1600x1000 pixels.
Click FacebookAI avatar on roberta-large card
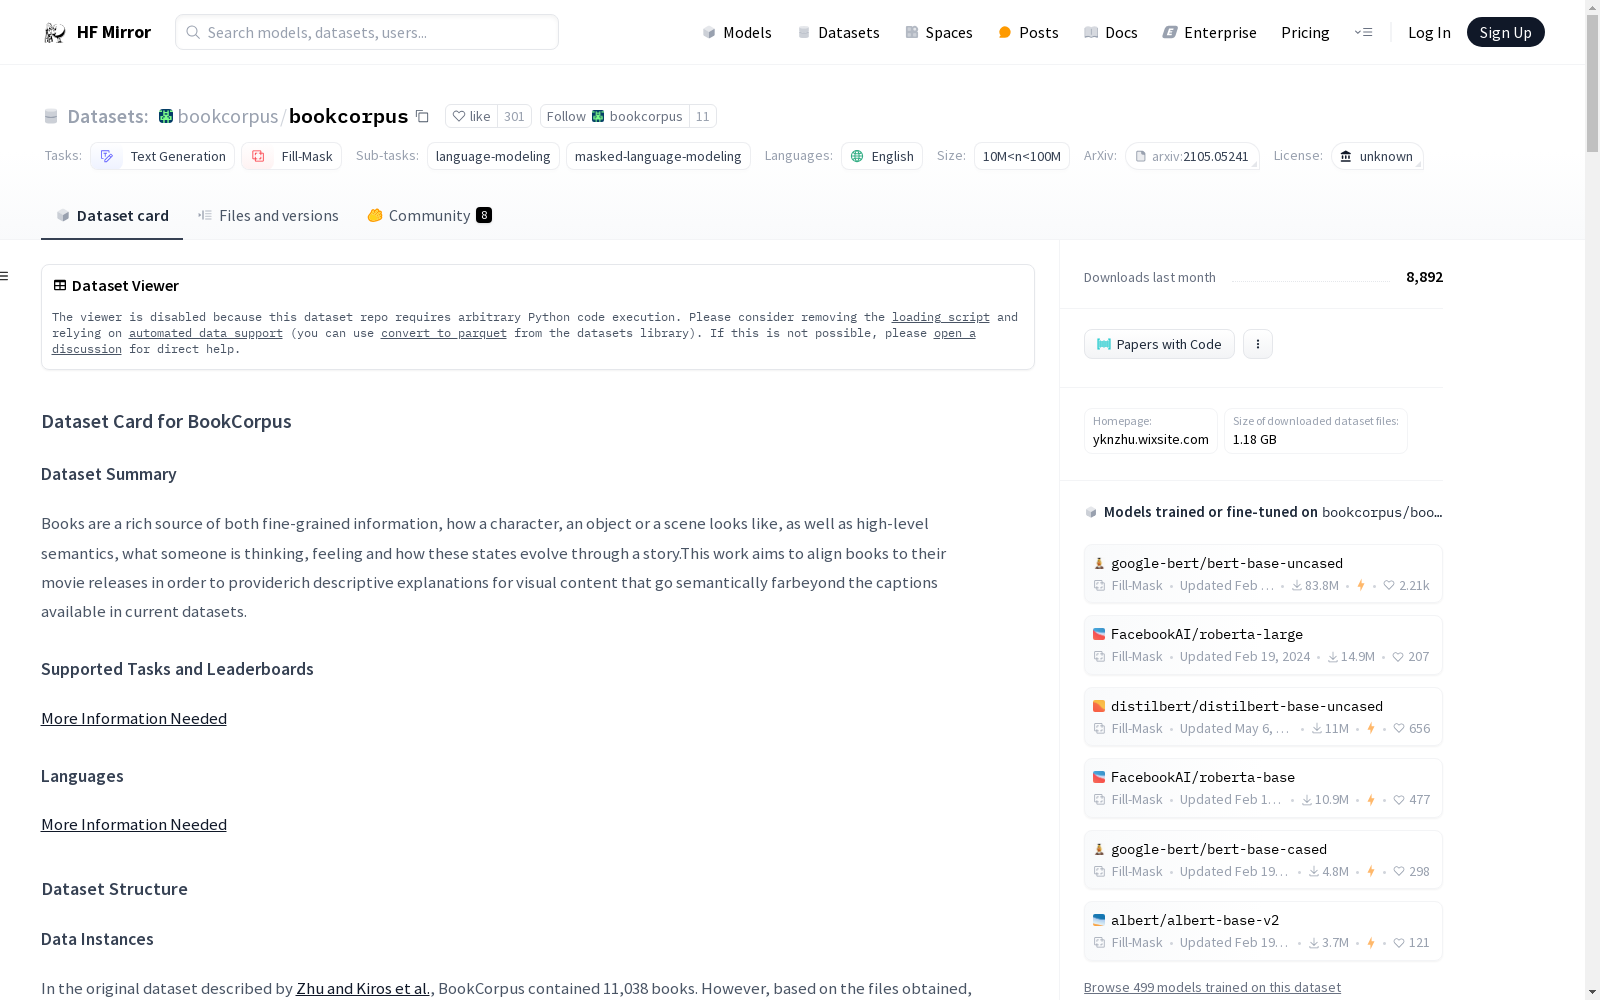coord(1099,634)
